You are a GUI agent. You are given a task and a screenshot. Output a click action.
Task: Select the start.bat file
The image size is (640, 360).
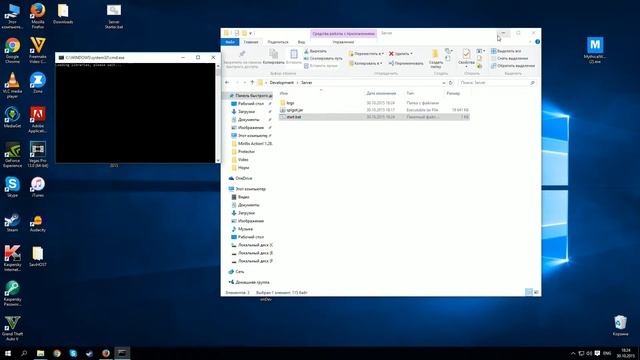[x=374, y=117]
